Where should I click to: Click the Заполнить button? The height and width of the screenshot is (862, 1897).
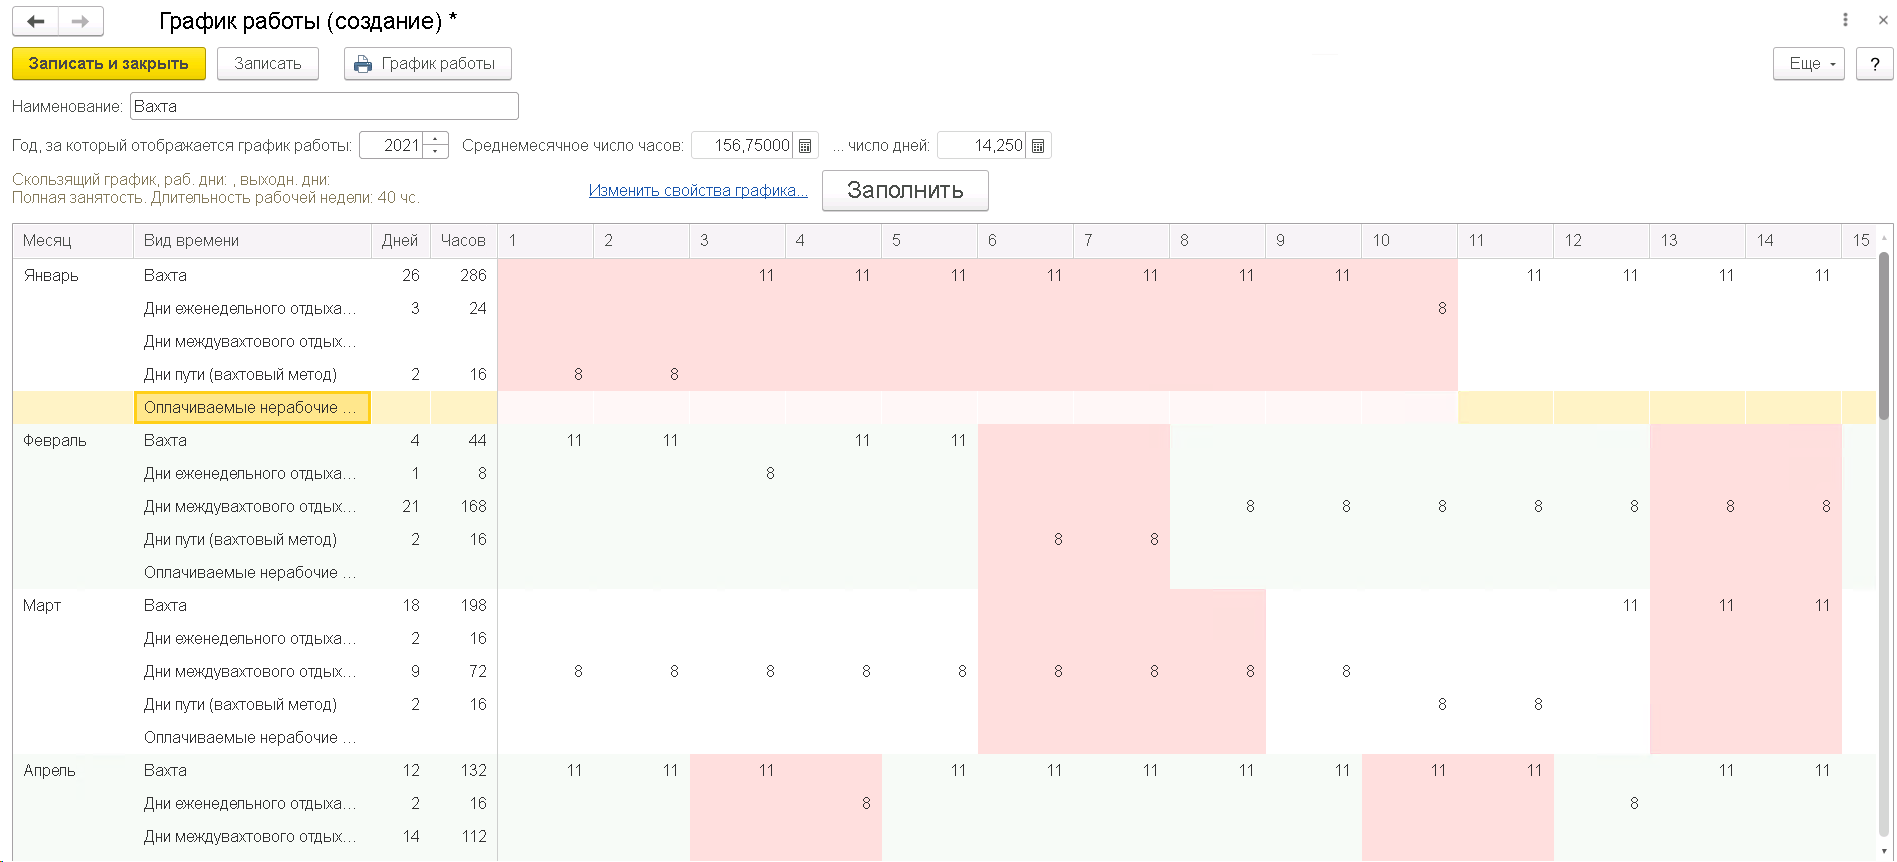[x=905, y=190]
